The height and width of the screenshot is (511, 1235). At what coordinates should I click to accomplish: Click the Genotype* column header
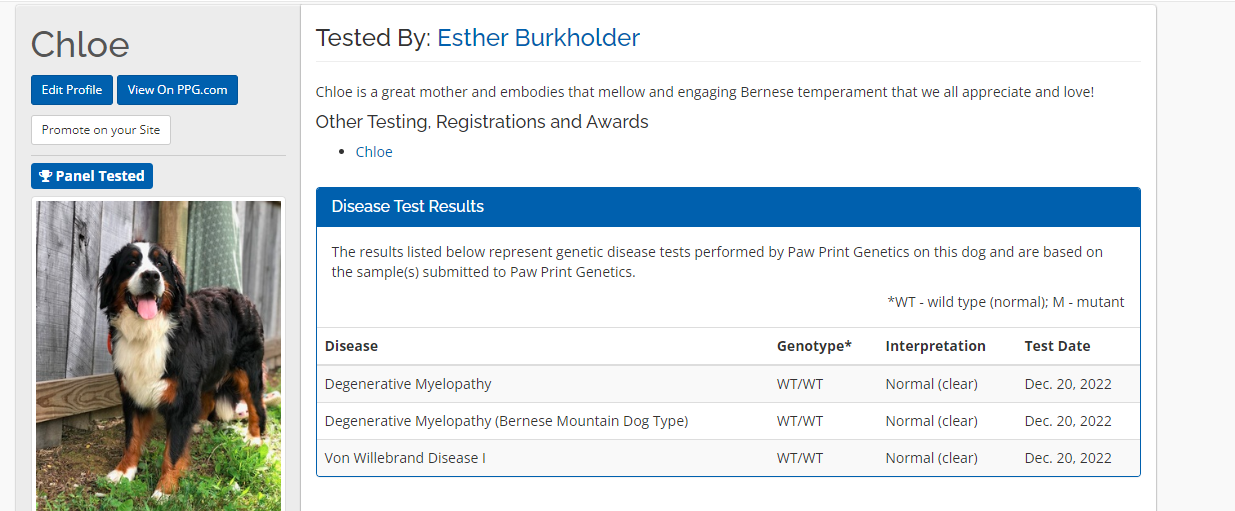point(814,346)
